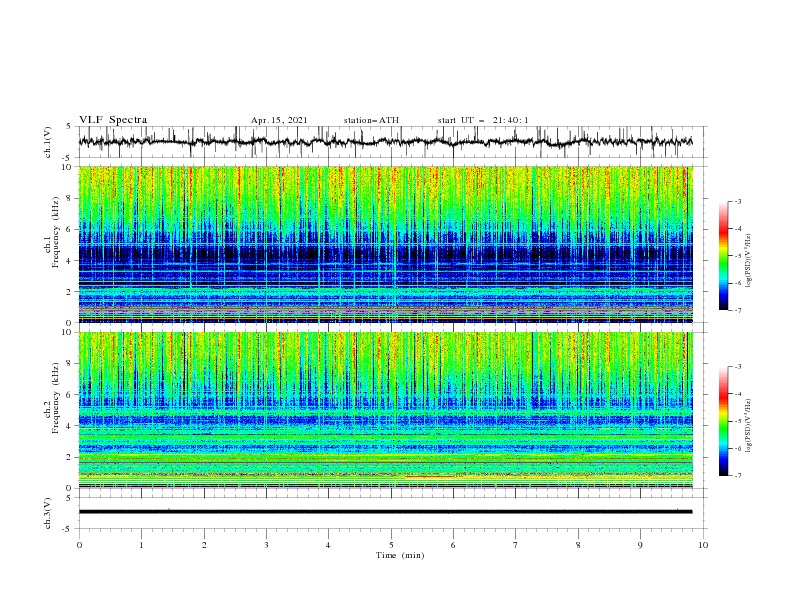Click the ch.1 spectrogram plot
Viewport: 792px width, 612px height.
click(386, 244)
